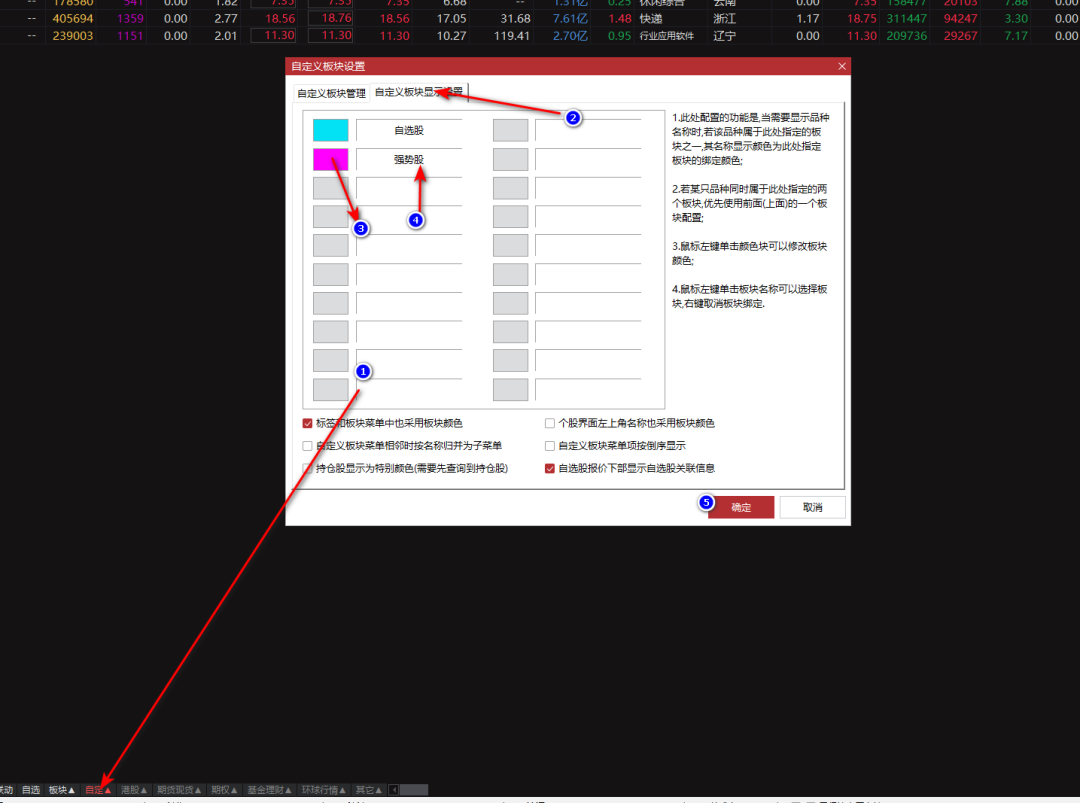Close the 自定义板块设置 dialog
1080x803 pixels.
[842, 66]
